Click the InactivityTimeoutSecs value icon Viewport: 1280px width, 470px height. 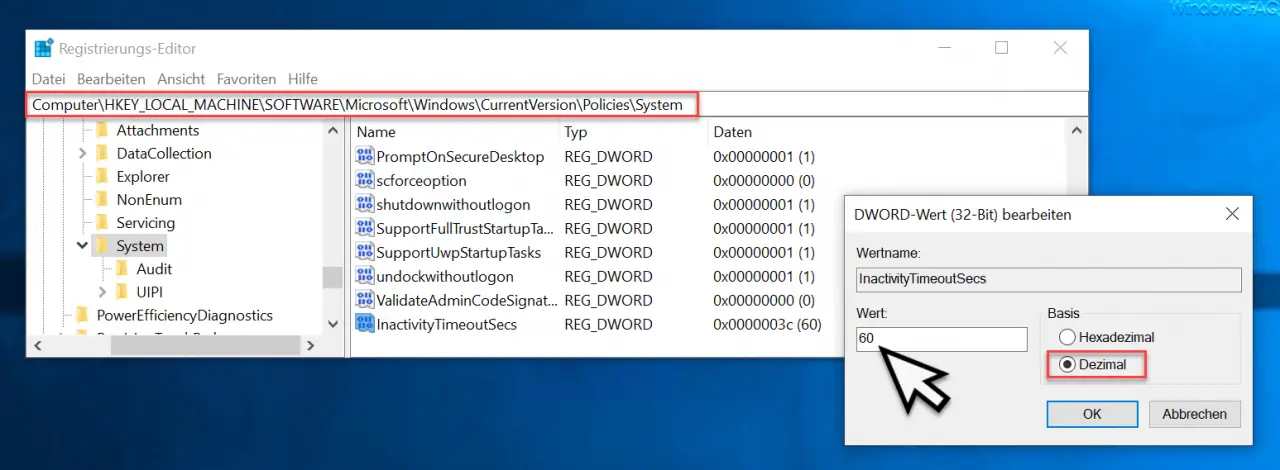tap(364, 325)
